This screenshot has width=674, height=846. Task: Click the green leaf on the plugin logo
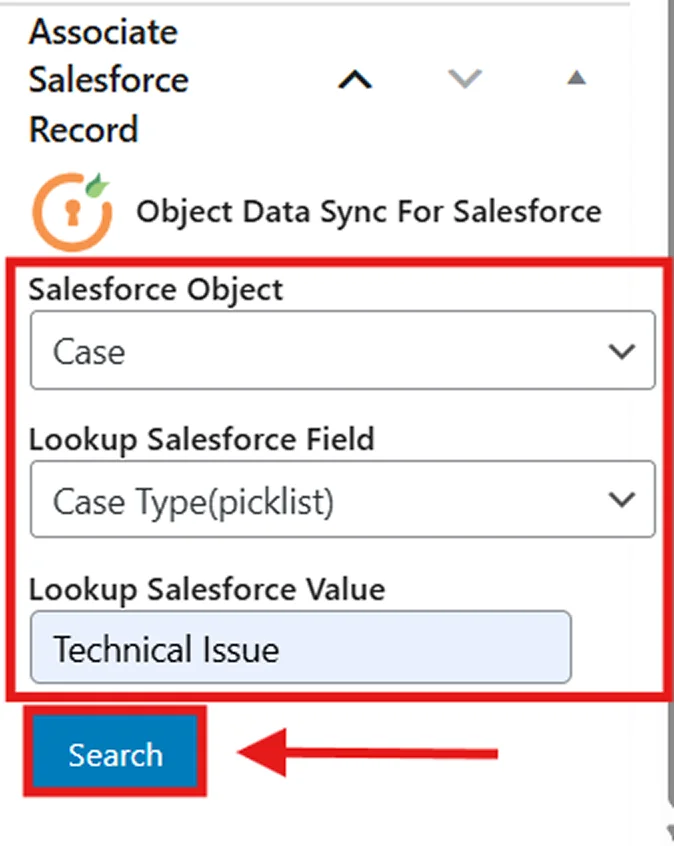[x=95, y=184]
